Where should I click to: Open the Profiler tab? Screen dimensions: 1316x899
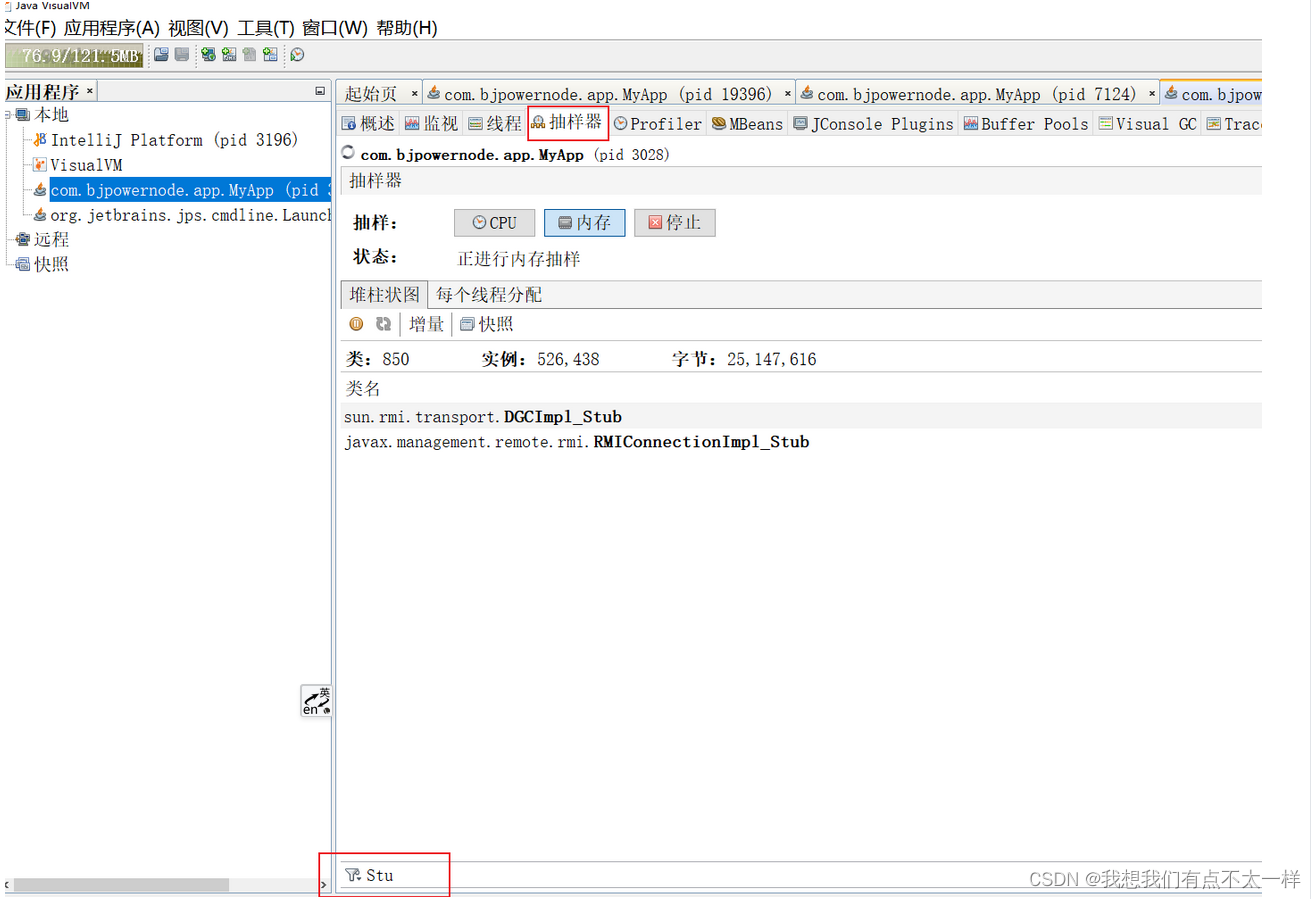tap(658, 124)
